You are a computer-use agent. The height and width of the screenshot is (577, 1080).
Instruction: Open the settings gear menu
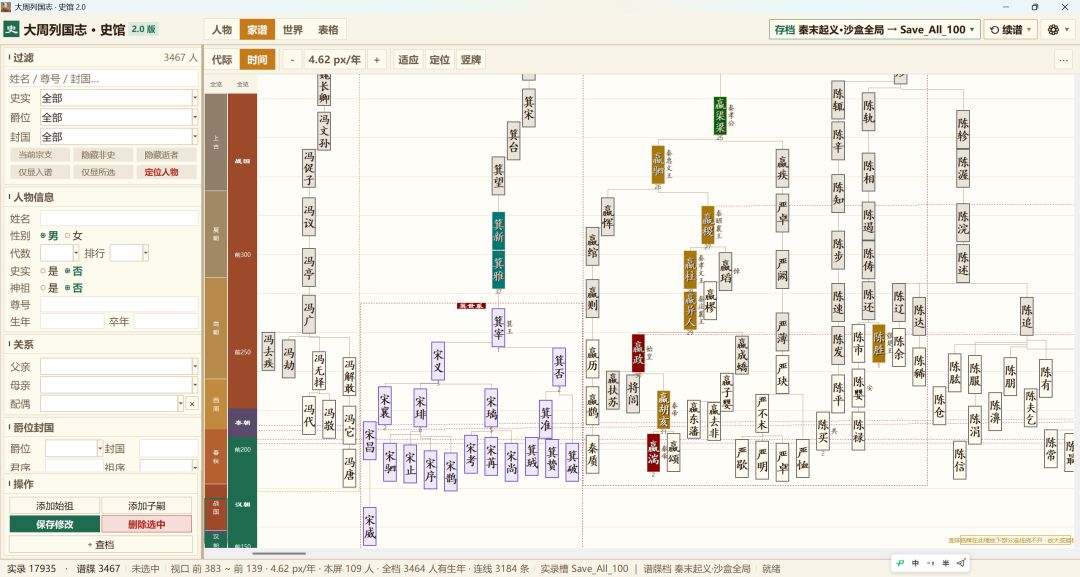coord(1058,30)
